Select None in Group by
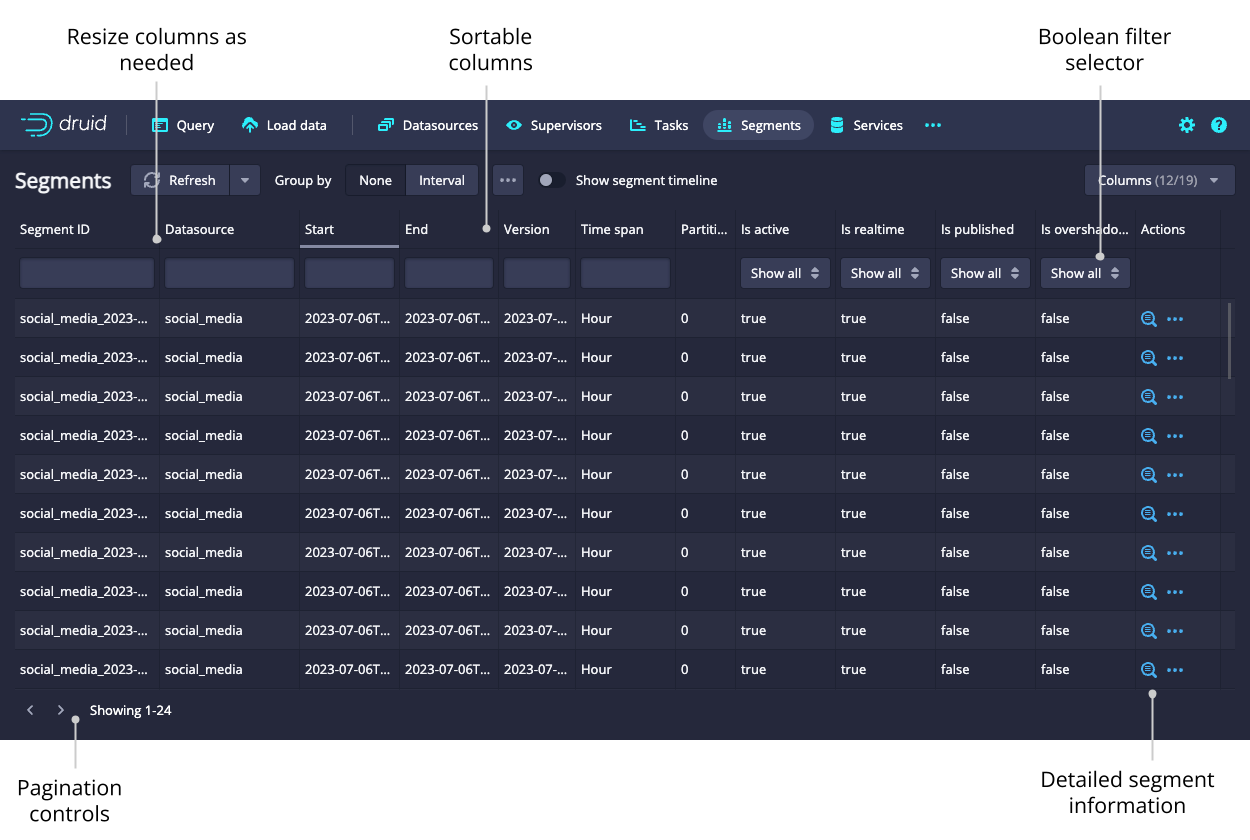The image size is (1250, 840). (x=375, y=180)
